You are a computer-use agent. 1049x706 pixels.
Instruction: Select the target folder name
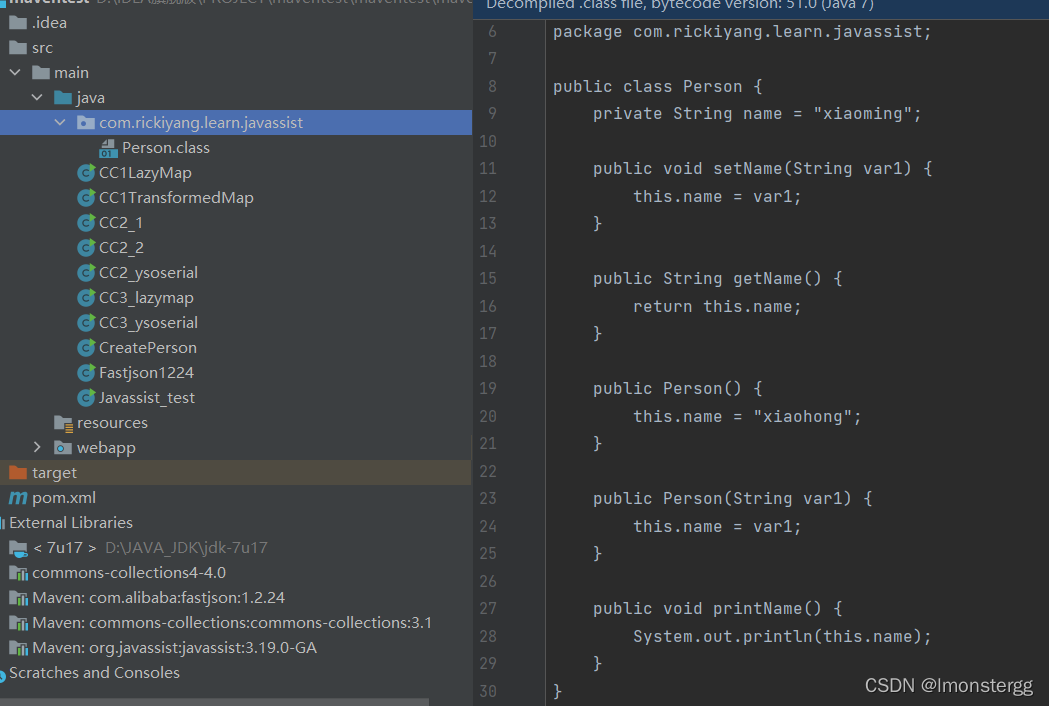click(x=54, y=473)
